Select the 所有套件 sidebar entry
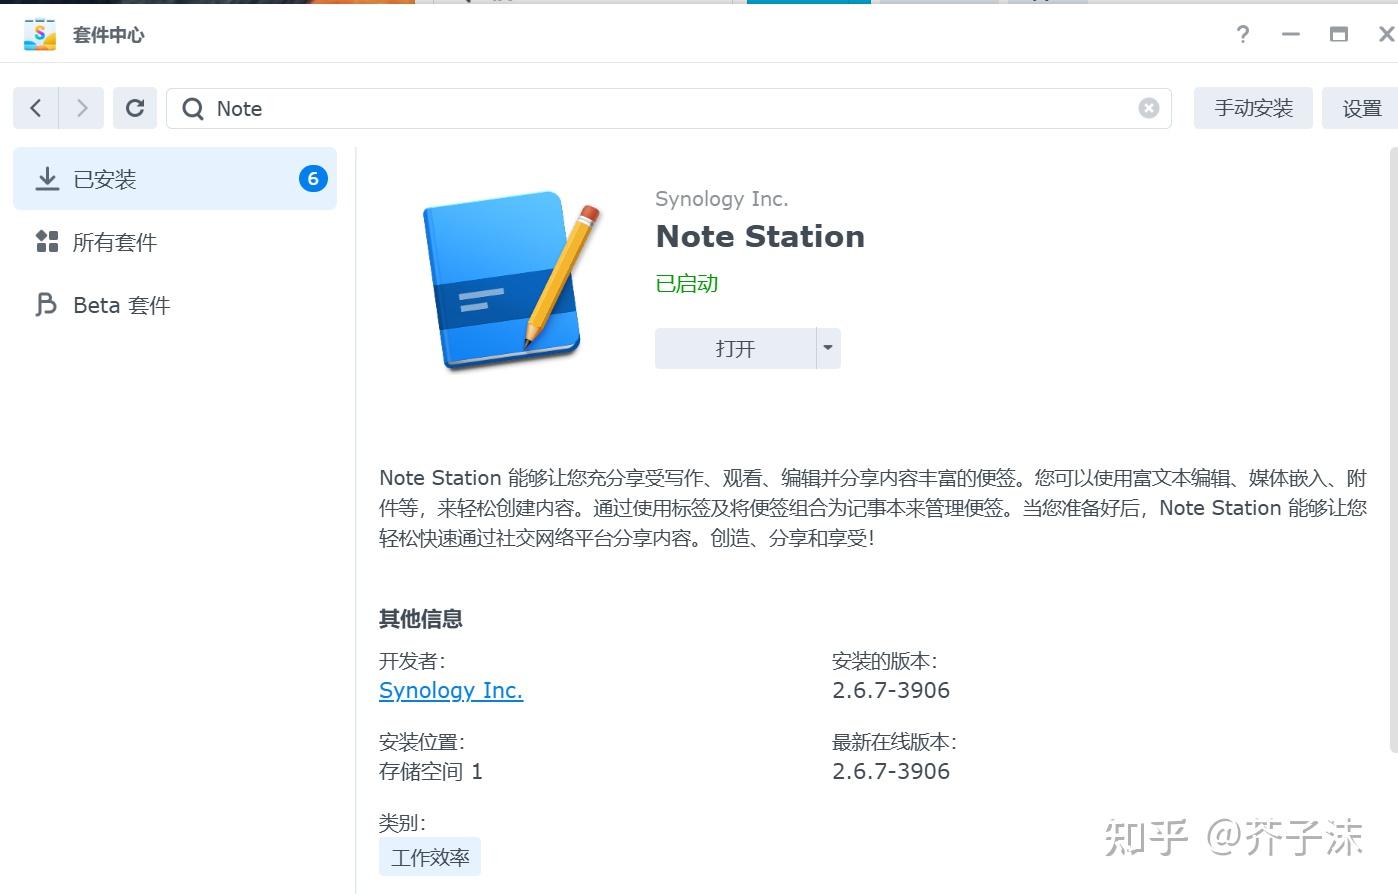This screenshot has width=1398, height=894. coord(115,241)
